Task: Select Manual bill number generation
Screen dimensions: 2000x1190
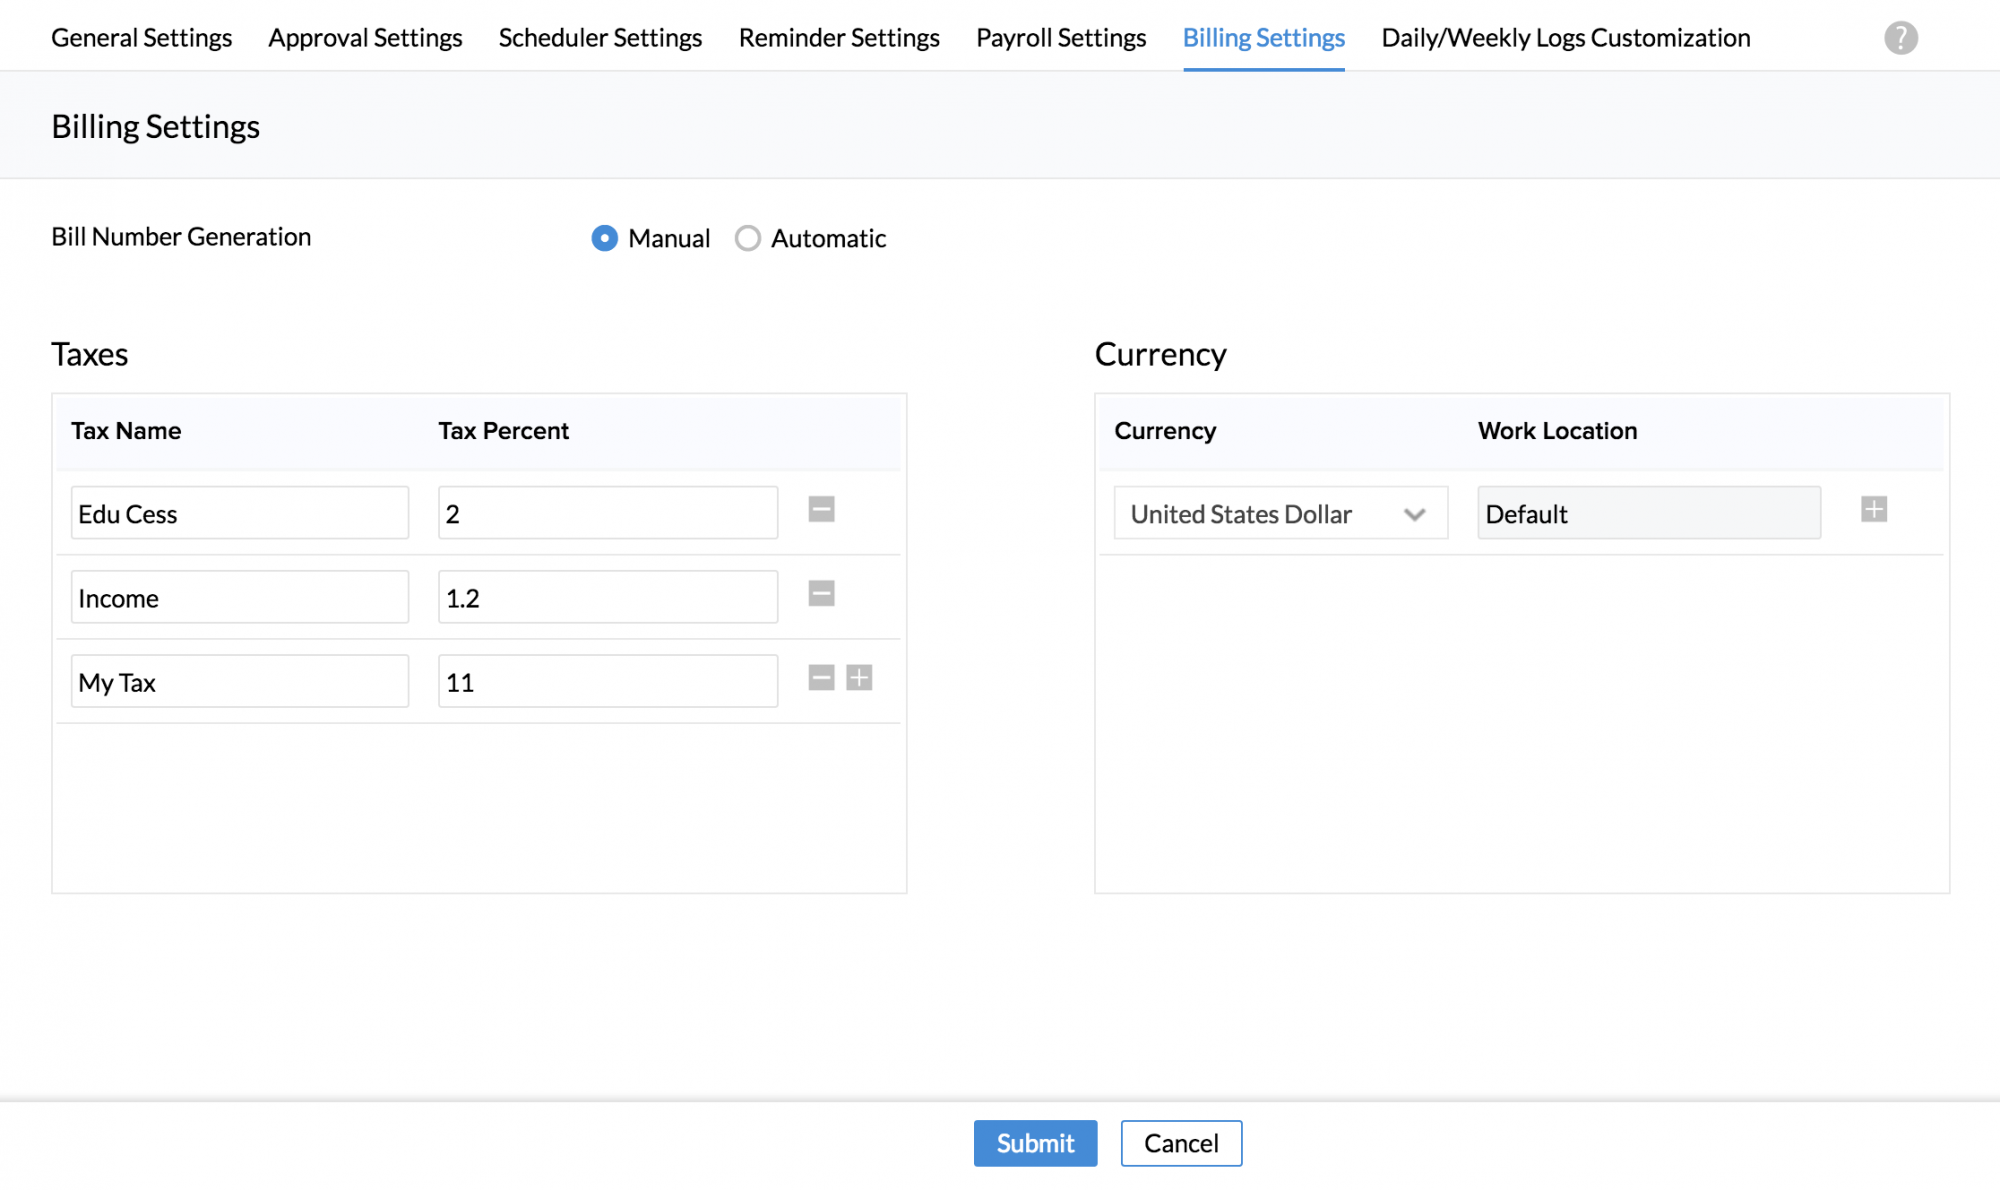Action: pos(604,238)
